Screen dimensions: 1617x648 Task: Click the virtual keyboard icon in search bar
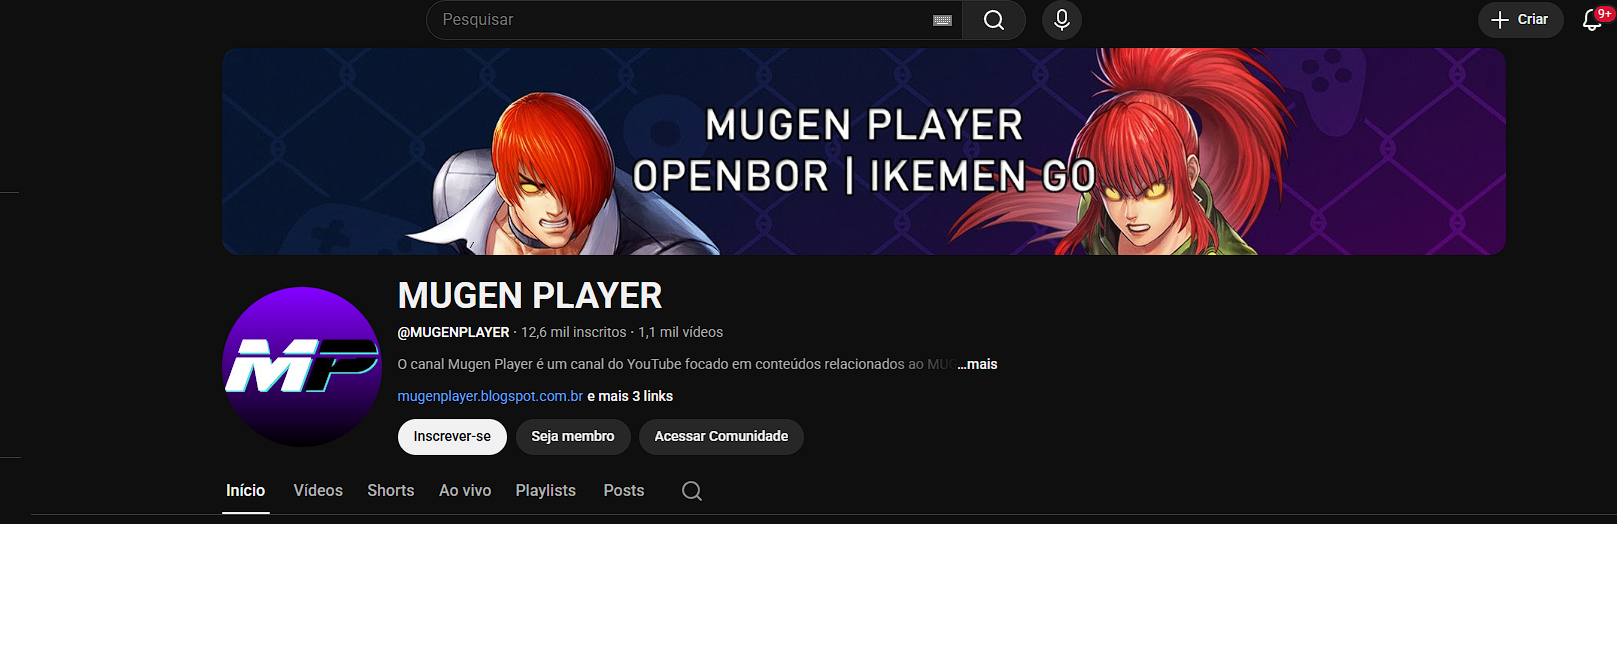click(x=942, y=20)
